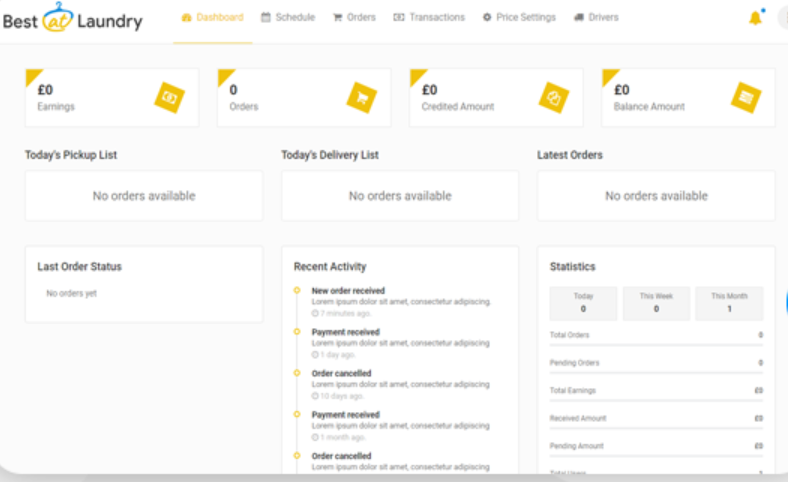
Task: Click the Credited Amount card icon
Action: pyautogui.click(x=554, y=98)
